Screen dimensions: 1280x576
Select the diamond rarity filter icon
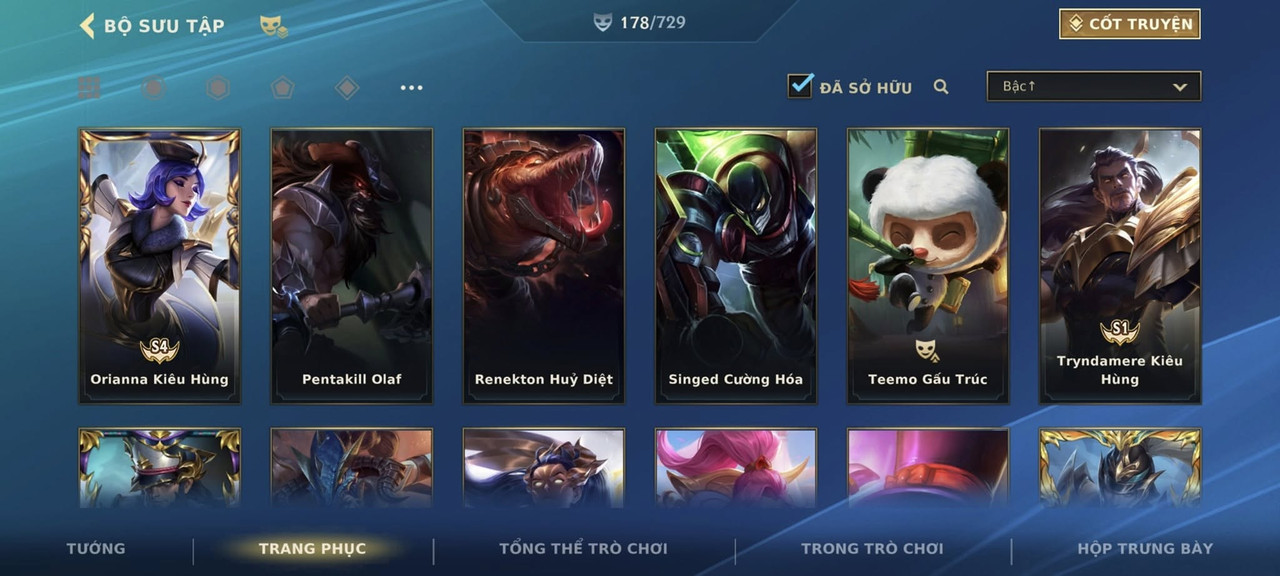tap(347, 88)
